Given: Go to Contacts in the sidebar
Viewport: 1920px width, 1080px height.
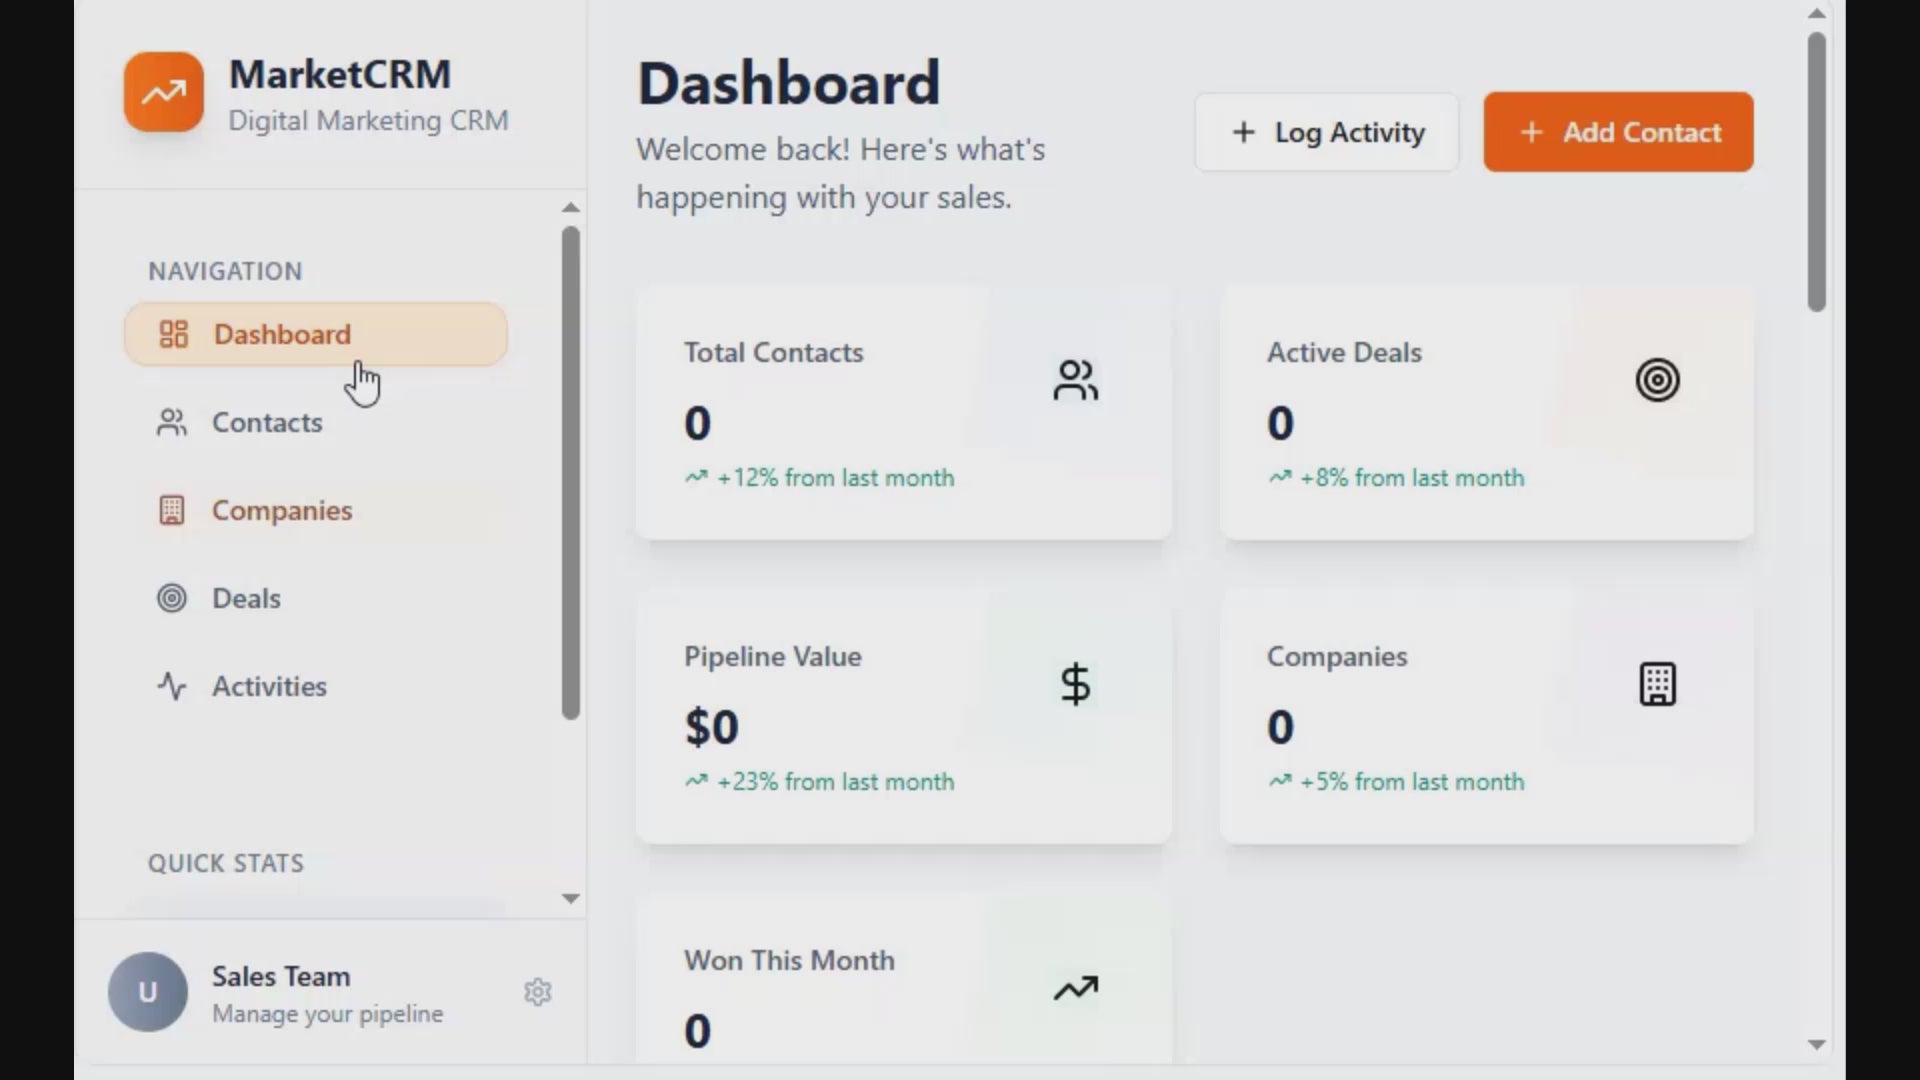Looking at the screenshot, I should click(267, 423).
